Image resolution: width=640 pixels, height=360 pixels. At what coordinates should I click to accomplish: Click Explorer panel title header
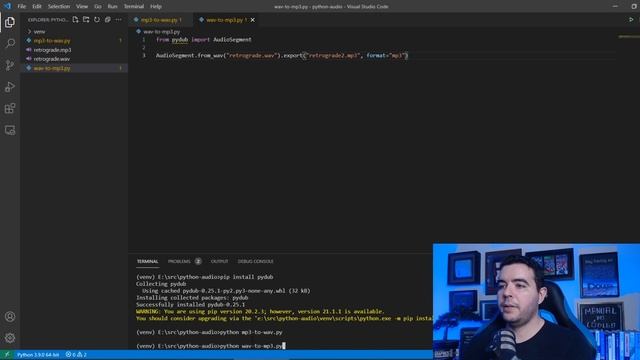tap(48, 20)
